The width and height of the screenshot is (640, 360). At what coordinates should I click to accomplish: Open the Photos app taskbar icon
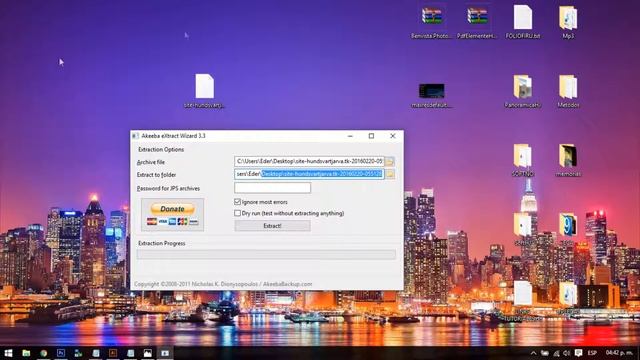coord(148,353)
